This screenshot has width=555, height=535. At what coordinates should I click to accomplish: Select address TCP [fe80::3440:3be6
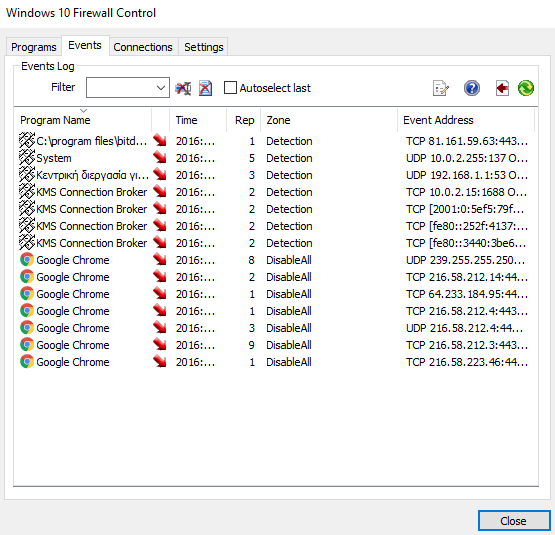[466, 243]
